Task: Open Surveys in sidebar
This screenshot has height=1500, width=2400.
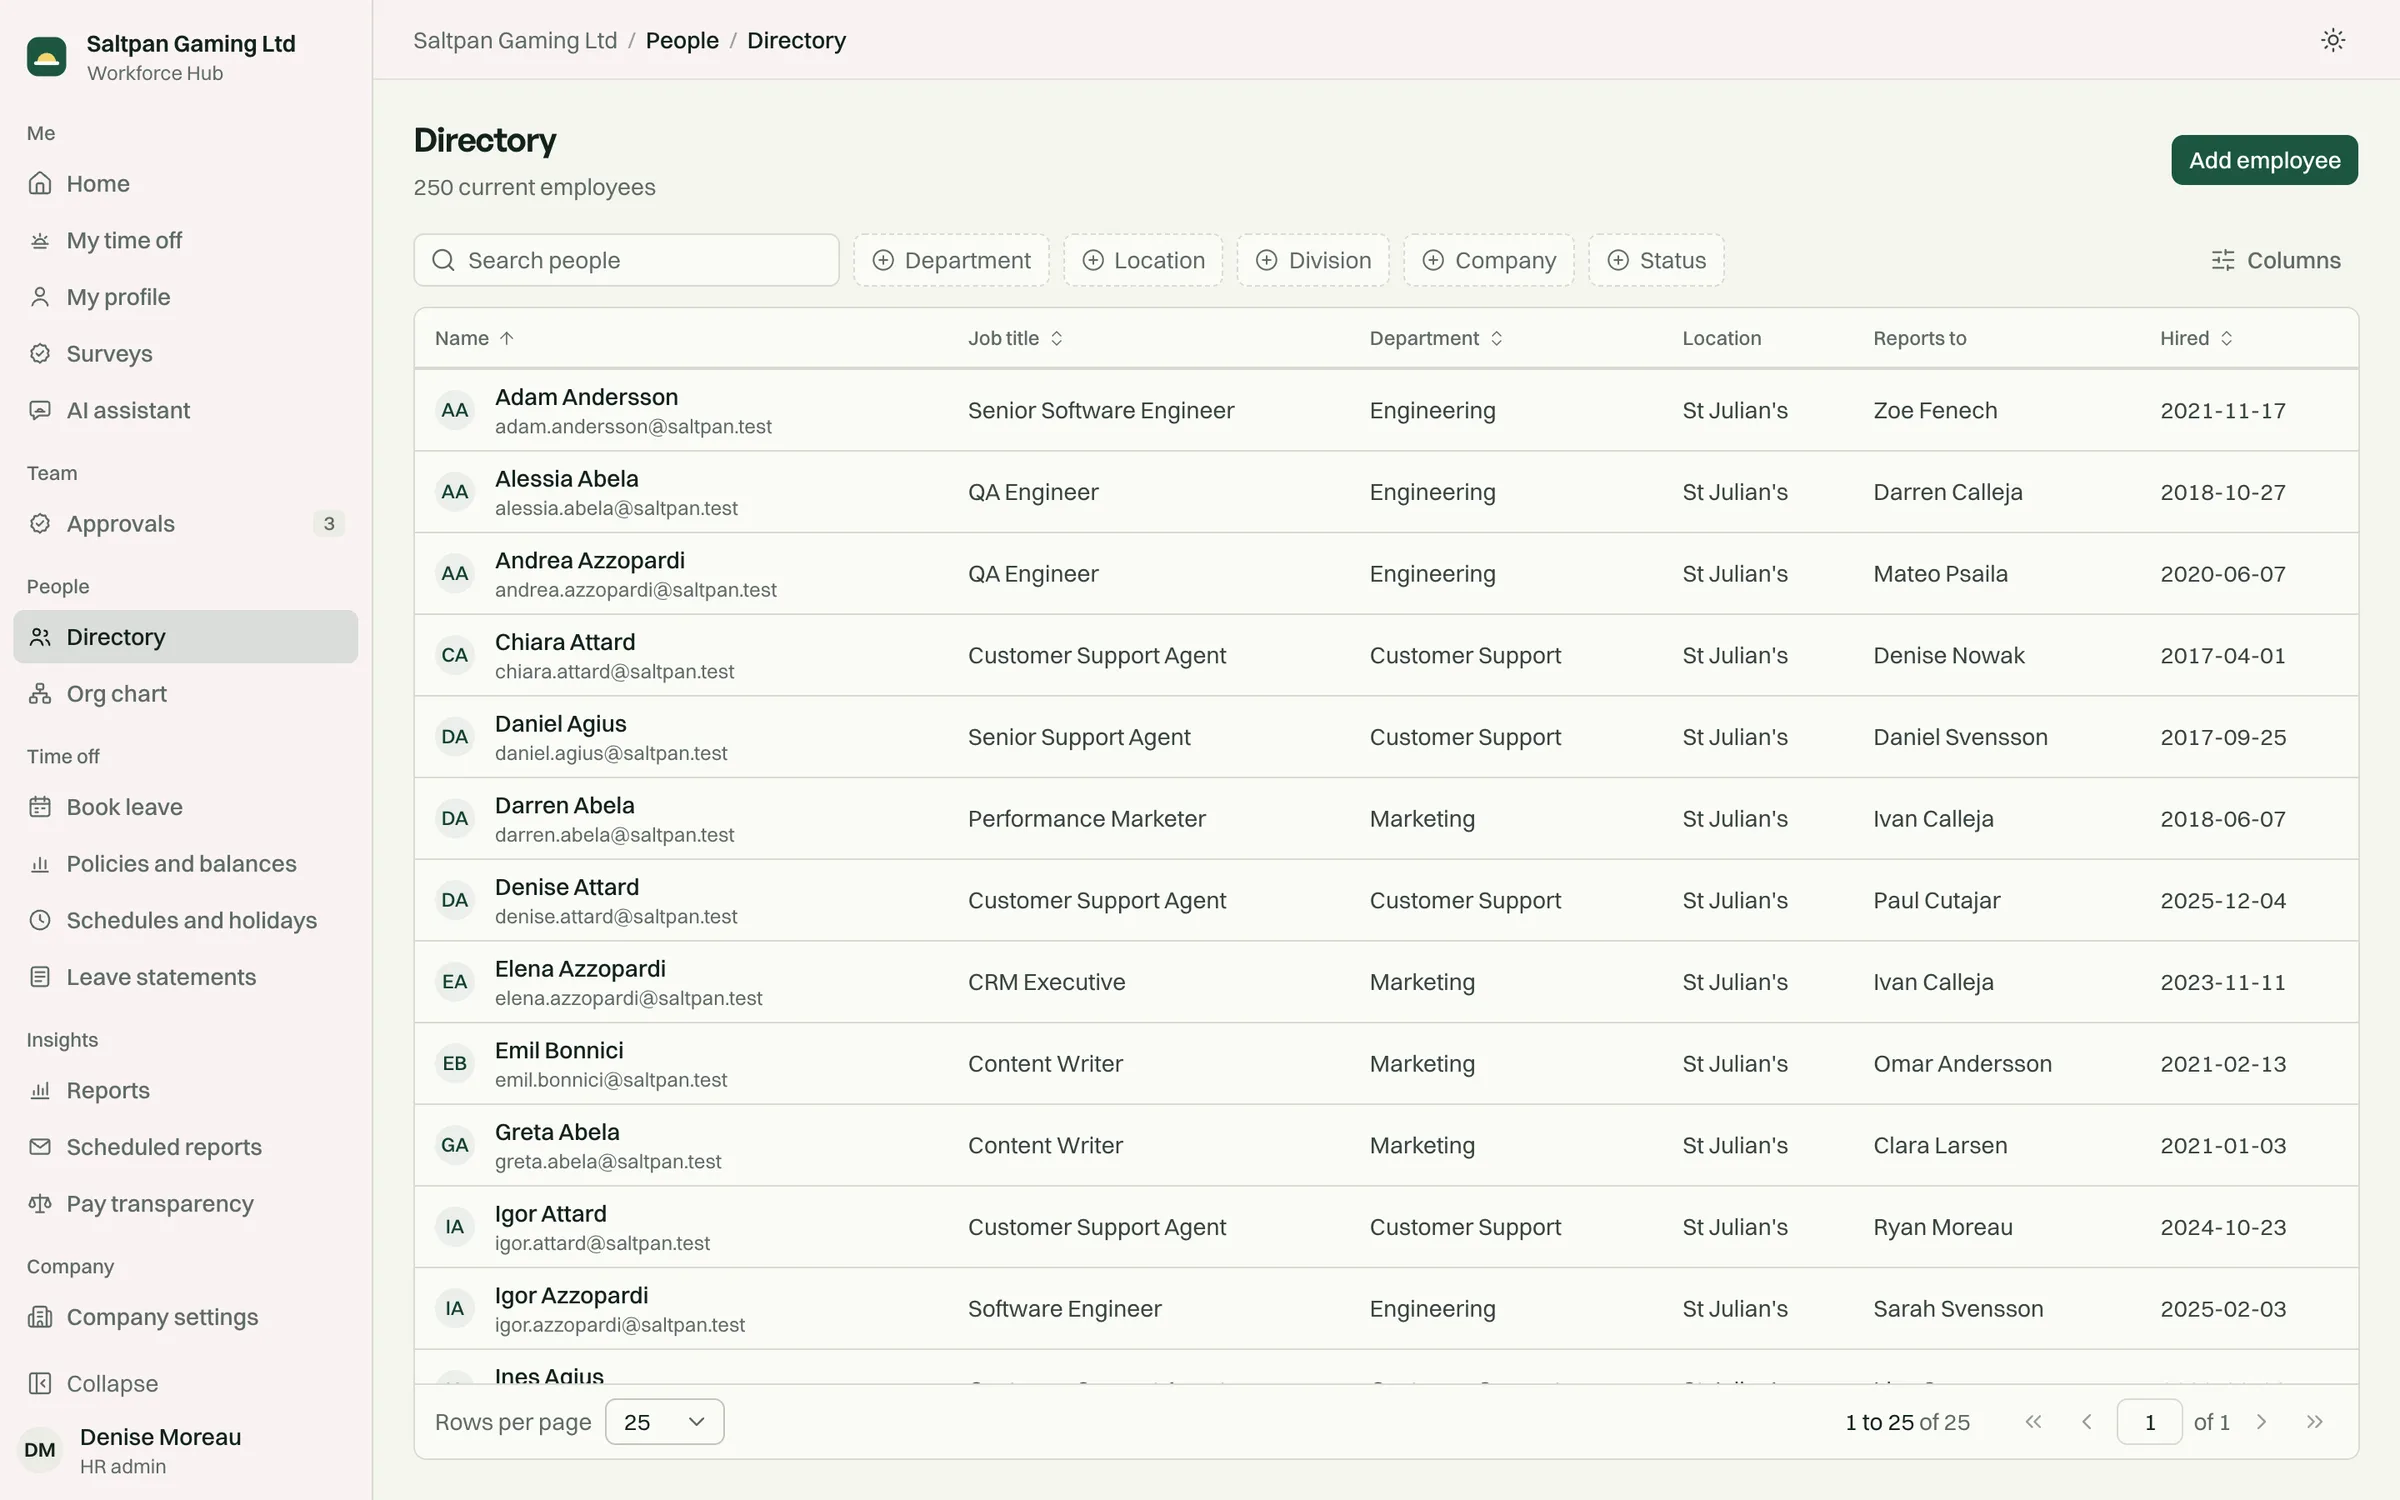Action: coord(185,354)
